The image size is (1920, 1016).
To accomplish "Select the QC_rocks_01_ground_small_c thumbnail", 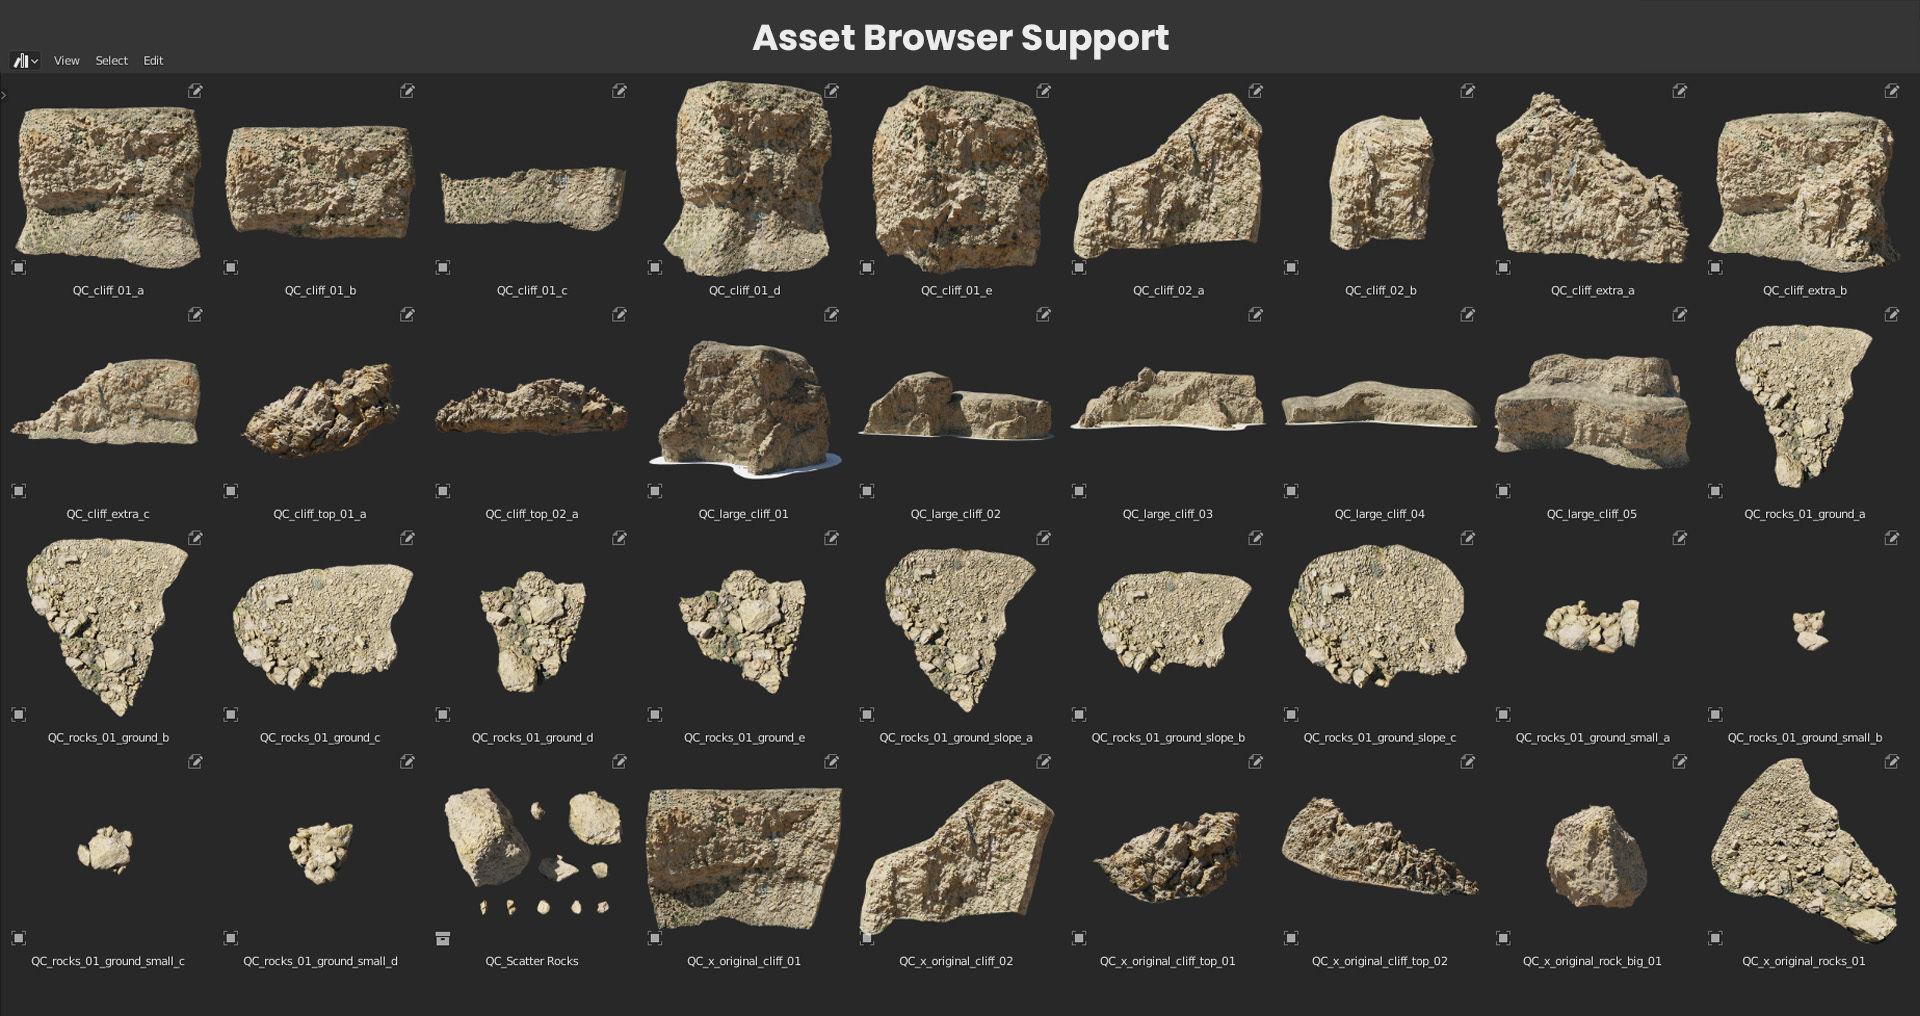I will point(105,850).
